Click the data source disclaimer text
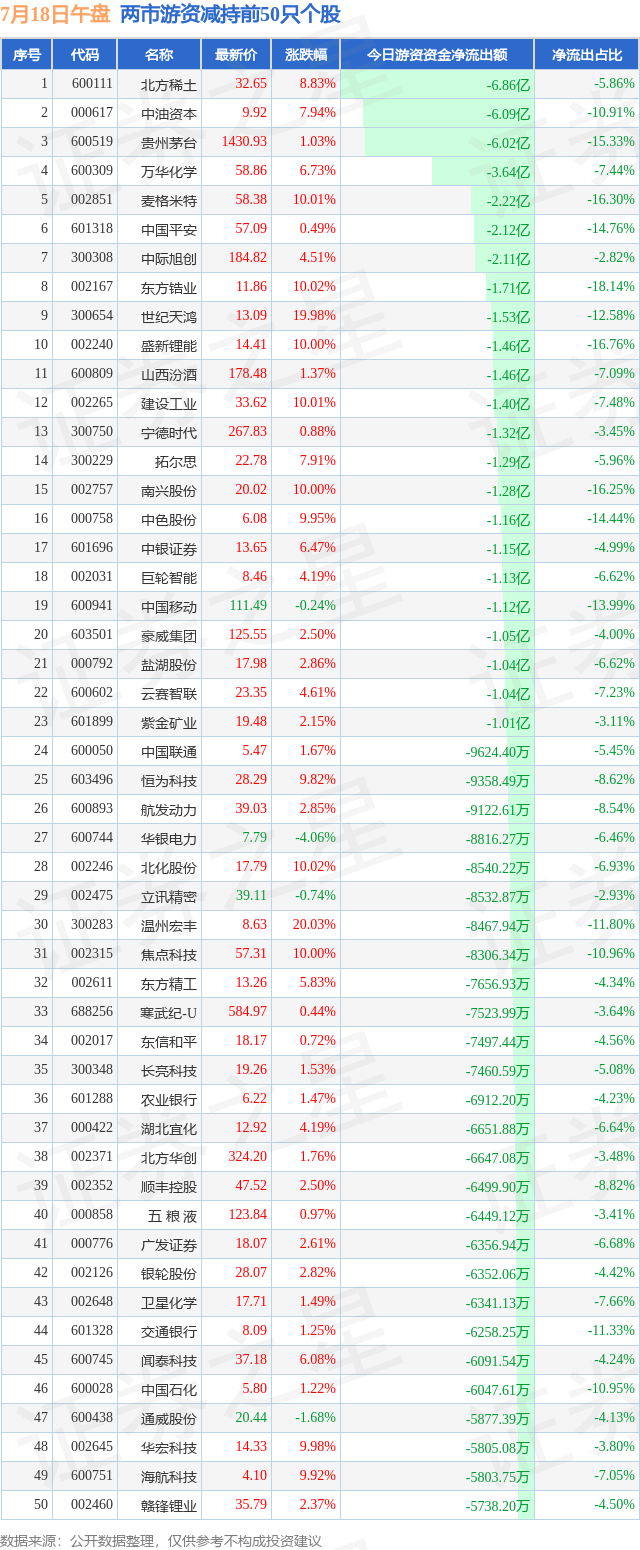Image resolution: width=640 pixels, height=1550 pixels. pos(161,1540)
